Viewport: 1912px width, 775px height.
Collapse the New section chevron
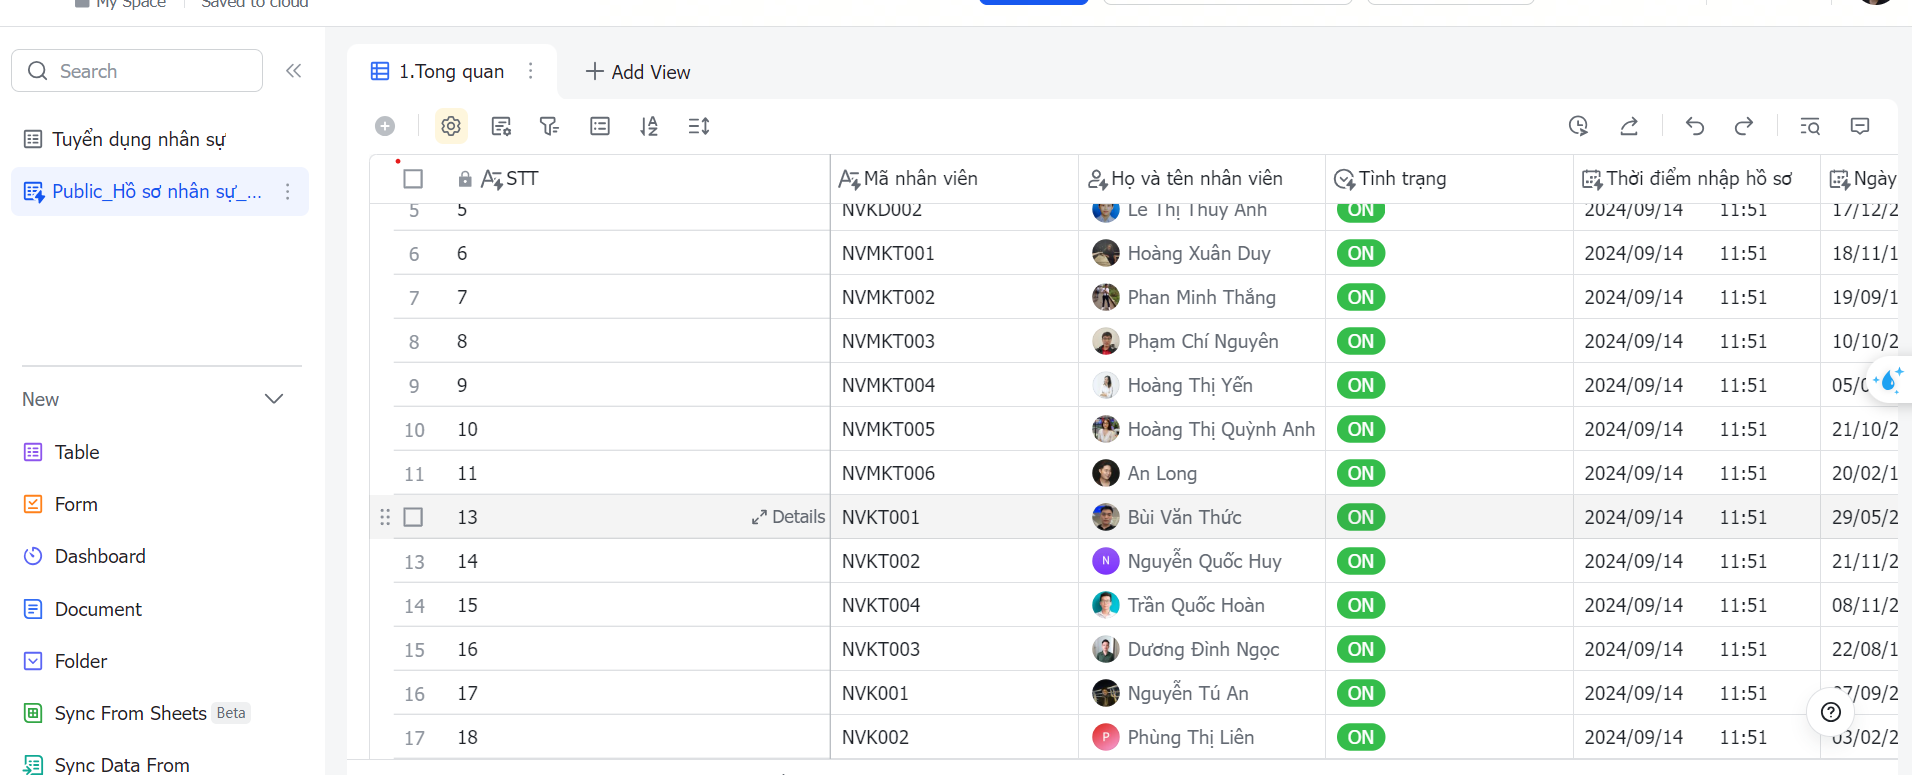tap(274, 399)
